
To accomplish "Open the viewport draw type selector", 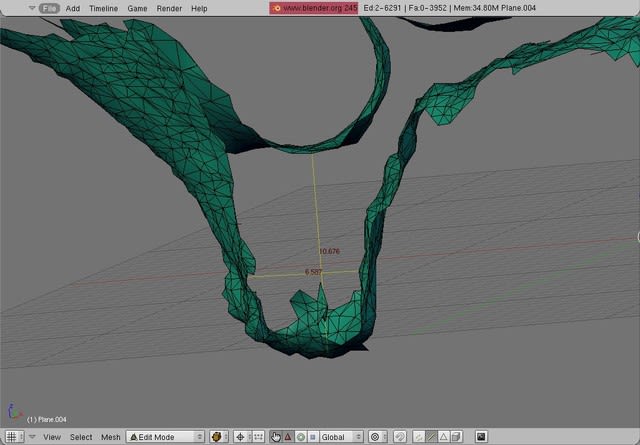I will click(219, 437).
